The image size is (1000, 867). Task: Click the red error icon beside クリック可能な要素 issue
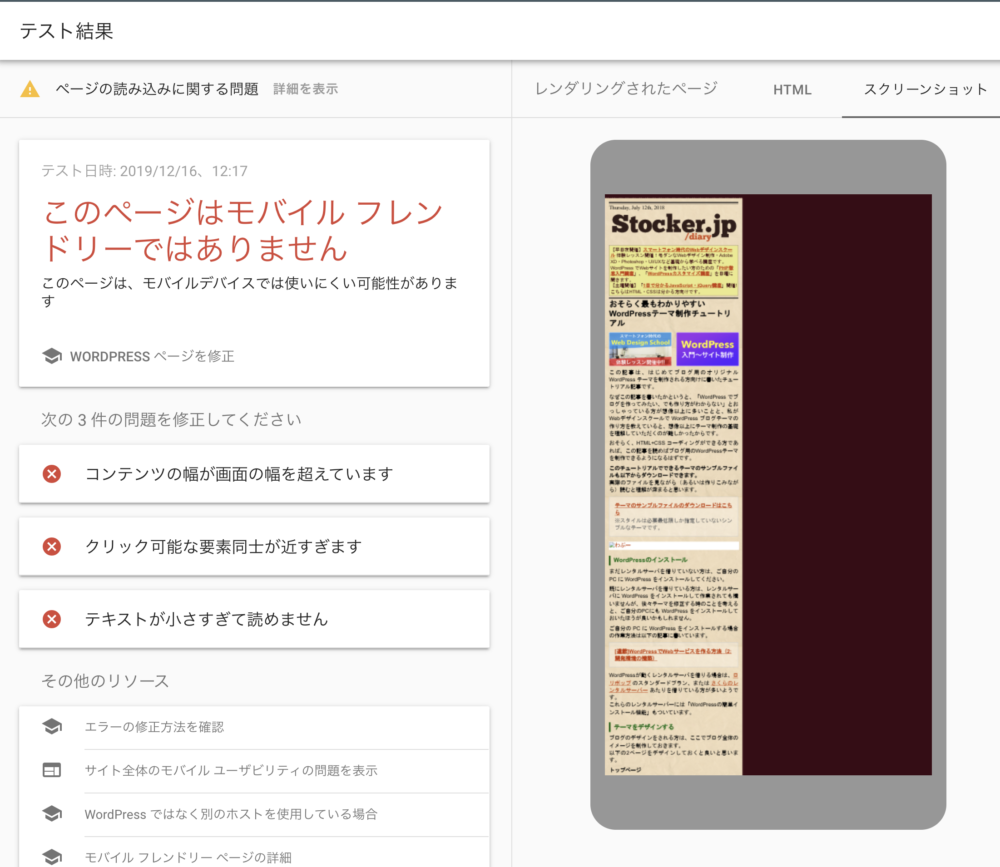point(51,547)
